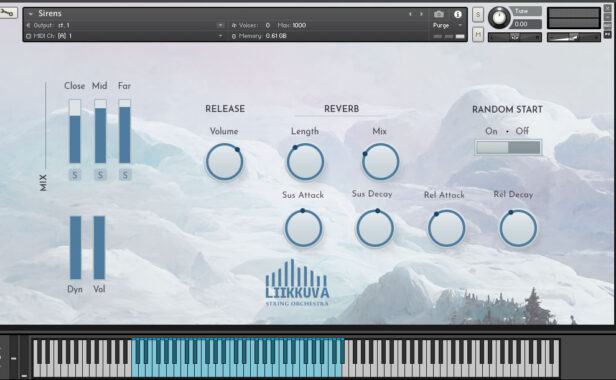Screen dimensions: 616x380
Task: Toggle the Random Start on/off switch
Action: pos(508,147)
